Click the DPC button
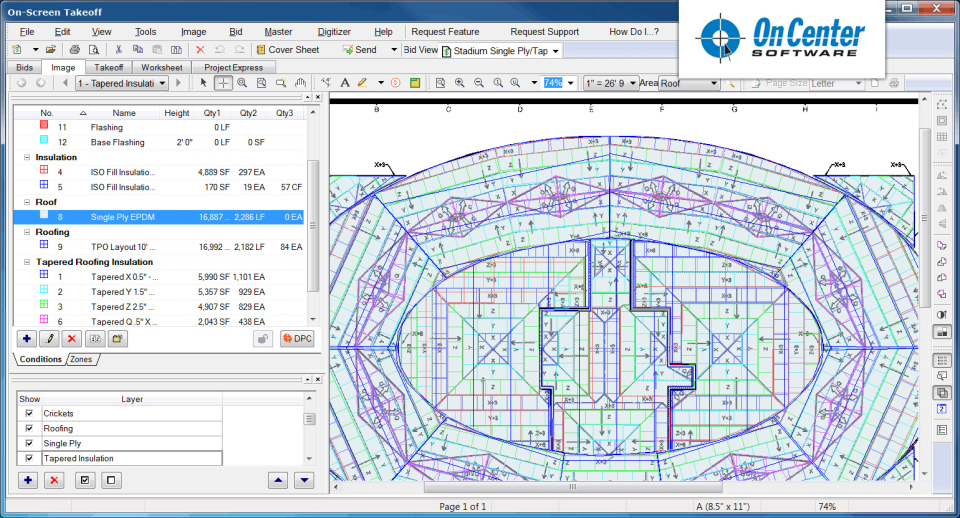The height and width of the screenshot is (518, 960). 297,339
